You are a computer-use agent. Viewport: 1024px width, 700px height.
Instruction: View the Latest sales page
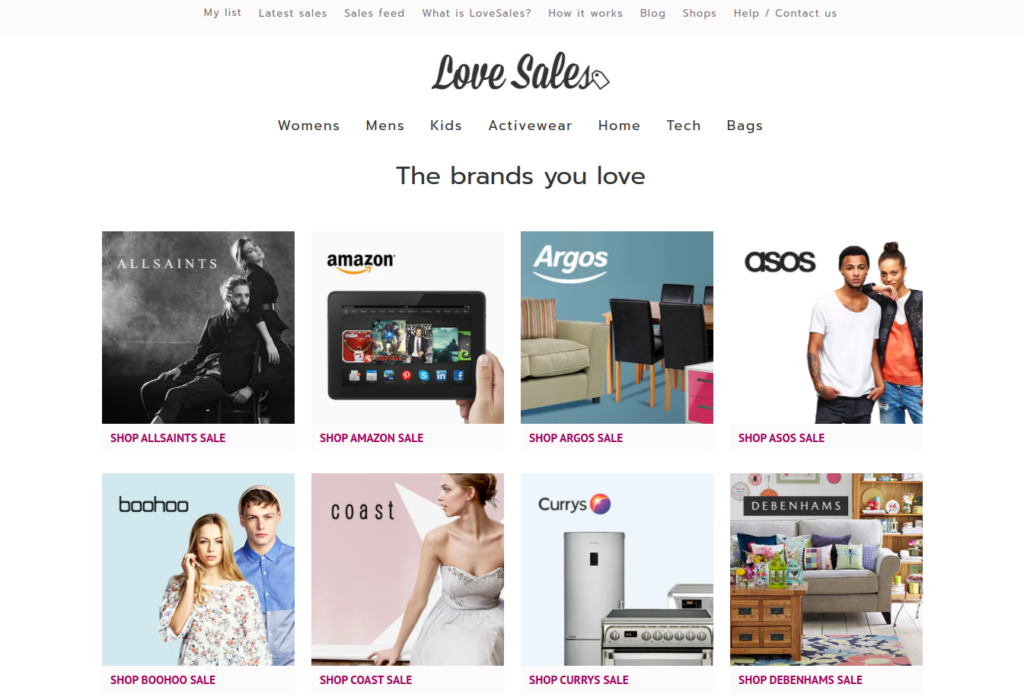(293, 13)
